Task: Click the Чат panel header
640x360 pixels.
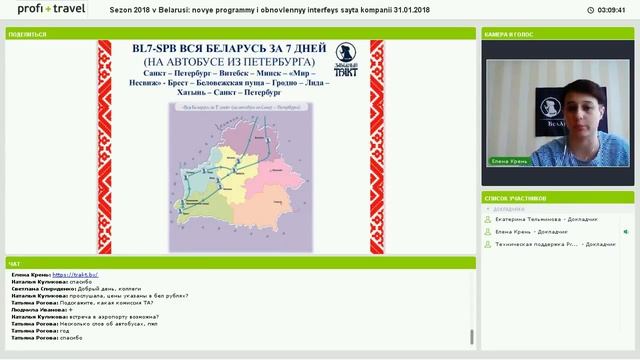Action: (240, 264)
